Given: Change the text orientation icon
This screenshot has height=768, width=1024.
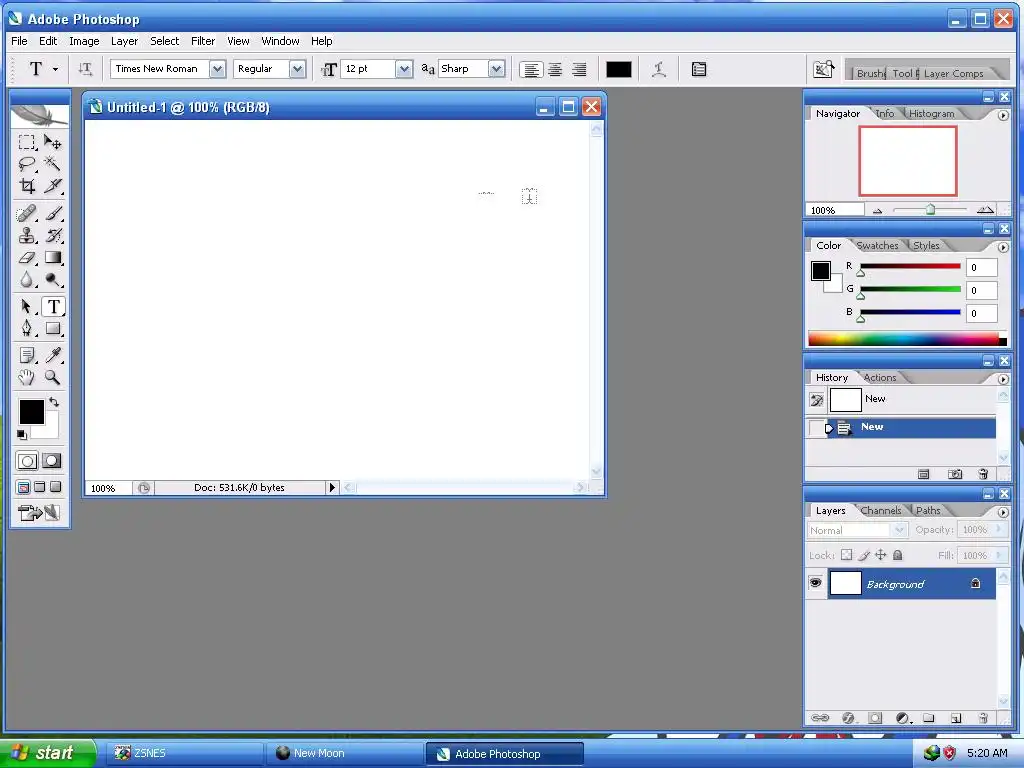Looking at the screenshot, I should 85,69.
